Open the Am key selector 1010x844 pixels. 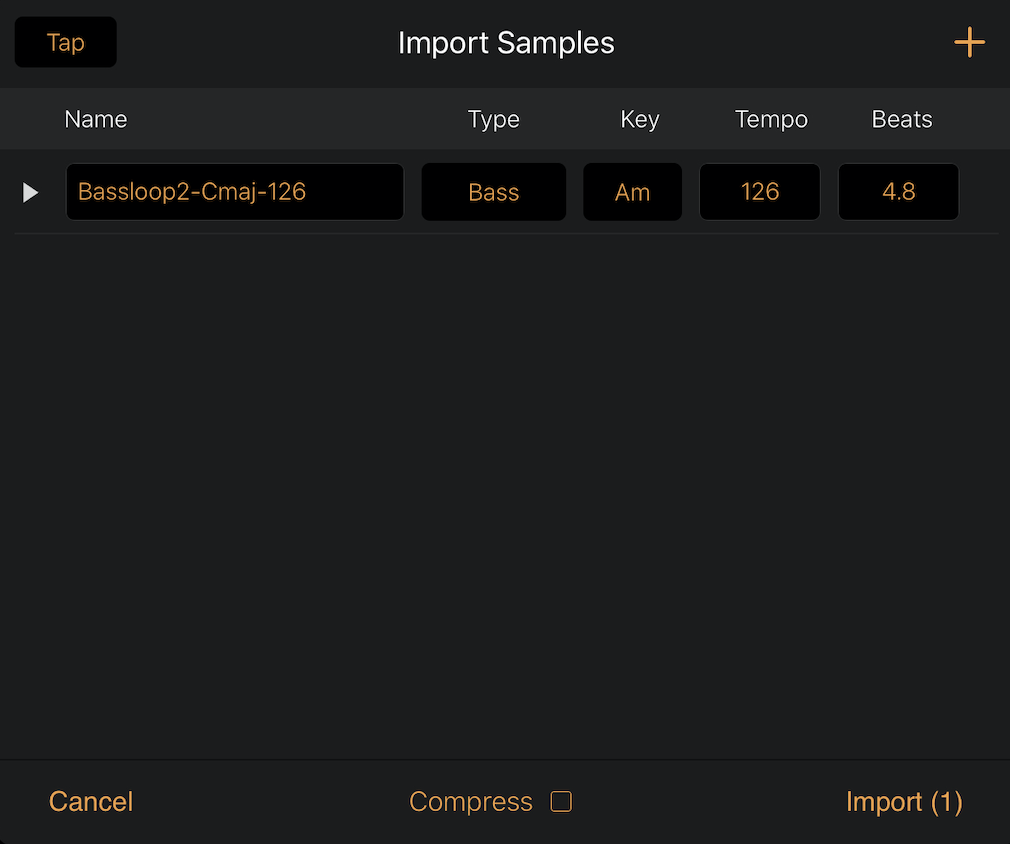point(632,192)
